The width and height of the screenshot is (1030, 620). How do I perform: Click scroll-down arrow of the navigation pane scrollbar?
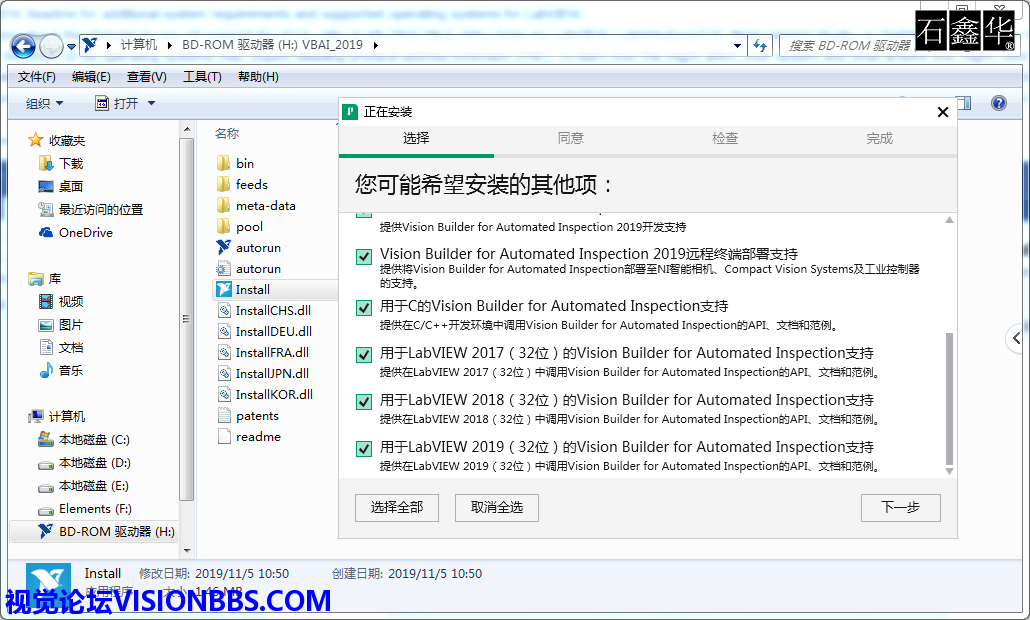coord(187,550)
